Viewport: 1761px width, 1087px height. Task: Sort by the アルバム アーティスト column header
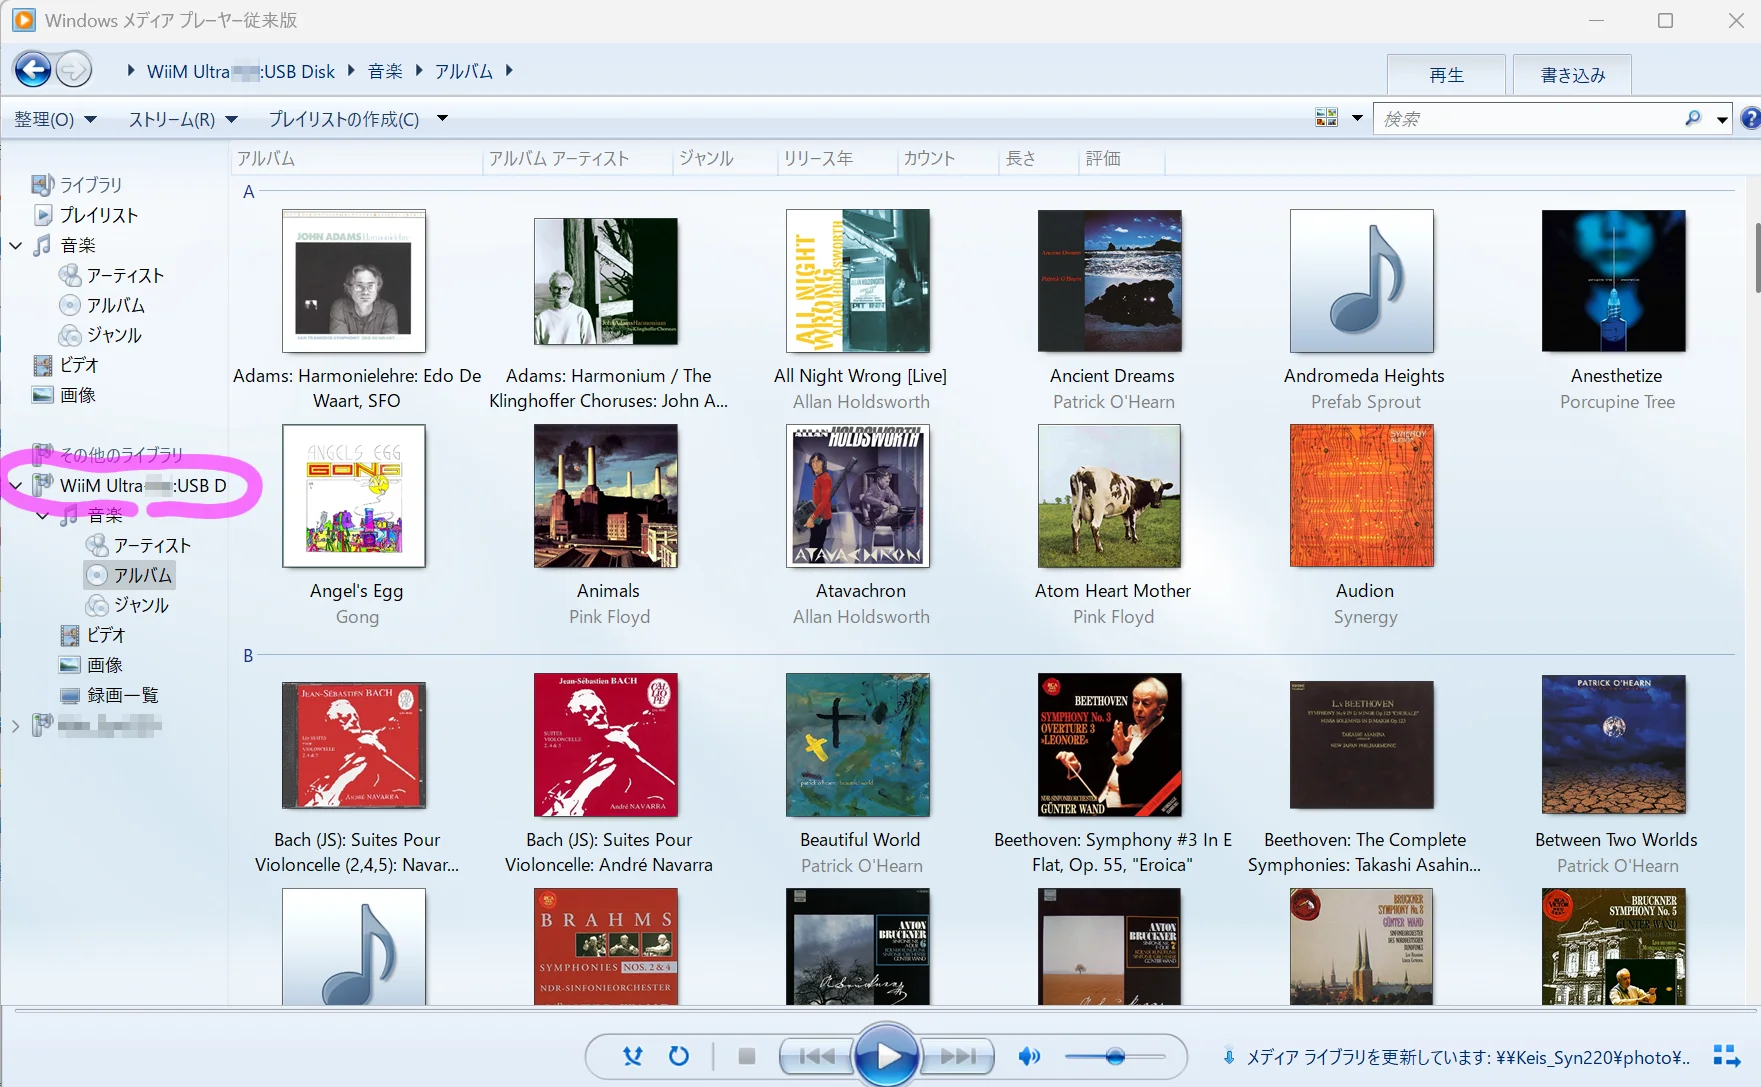point(559,159)
